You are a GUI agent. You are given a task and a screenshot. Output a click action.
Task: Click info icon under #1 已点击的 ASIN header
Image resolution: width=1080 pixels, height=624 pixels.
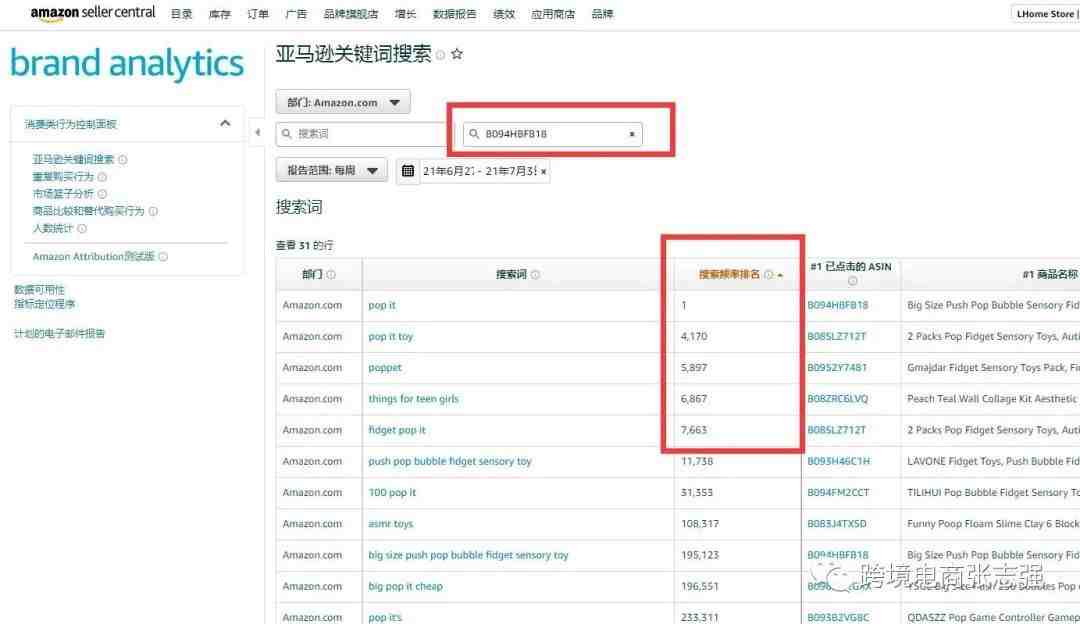[x=852, y=281]
